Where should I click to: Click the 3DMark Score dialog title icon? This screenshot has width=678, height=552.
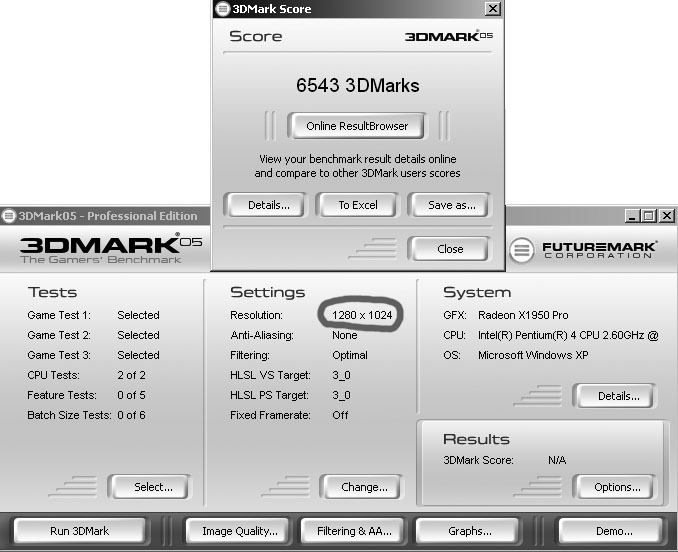(x=222, y=9)
